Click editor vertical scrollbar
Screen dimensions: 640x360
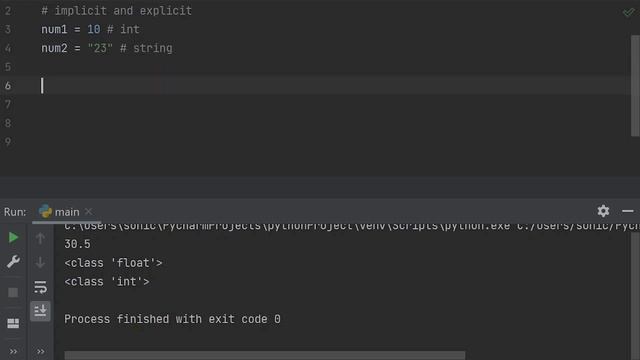[635, 86]
